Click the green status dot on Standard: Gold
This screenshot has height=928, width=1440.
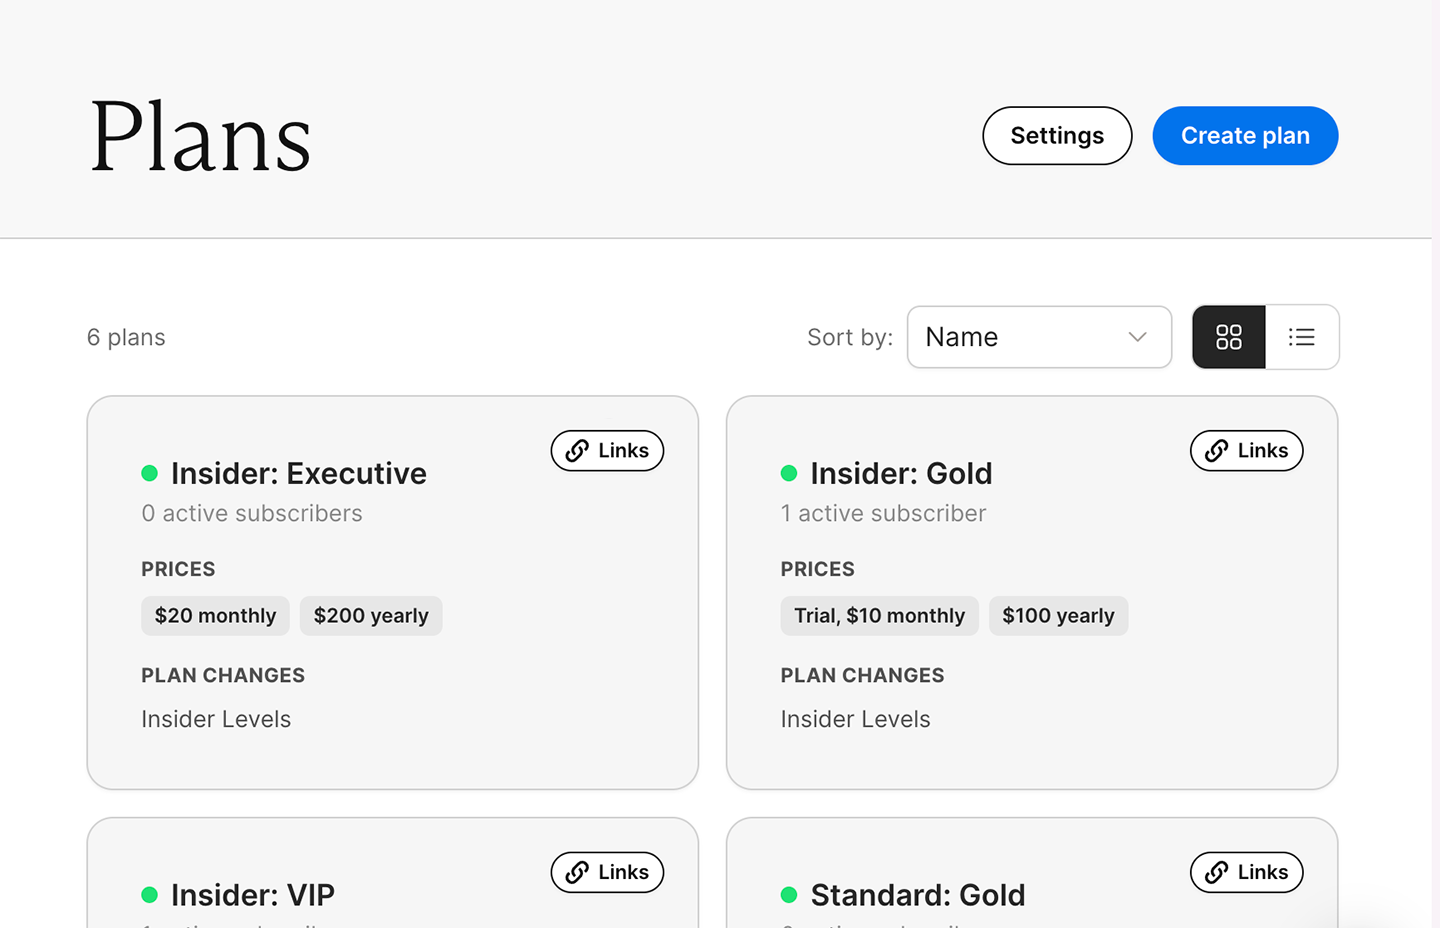tap(790, 894)
